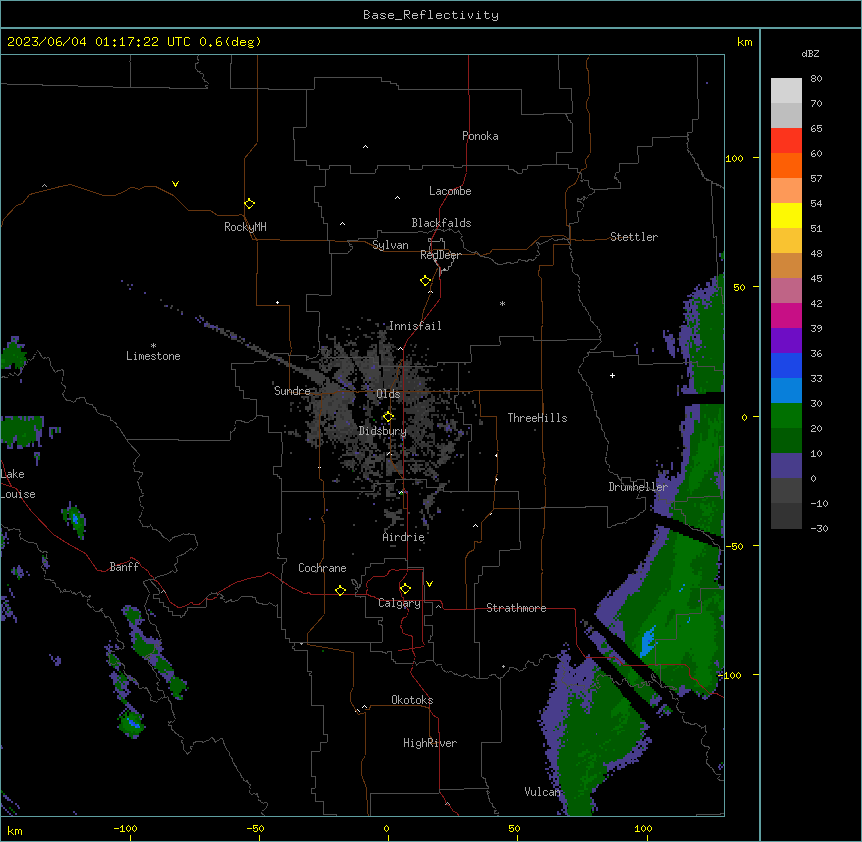
Task: Click the Limestone label
Action: point(153,356)
